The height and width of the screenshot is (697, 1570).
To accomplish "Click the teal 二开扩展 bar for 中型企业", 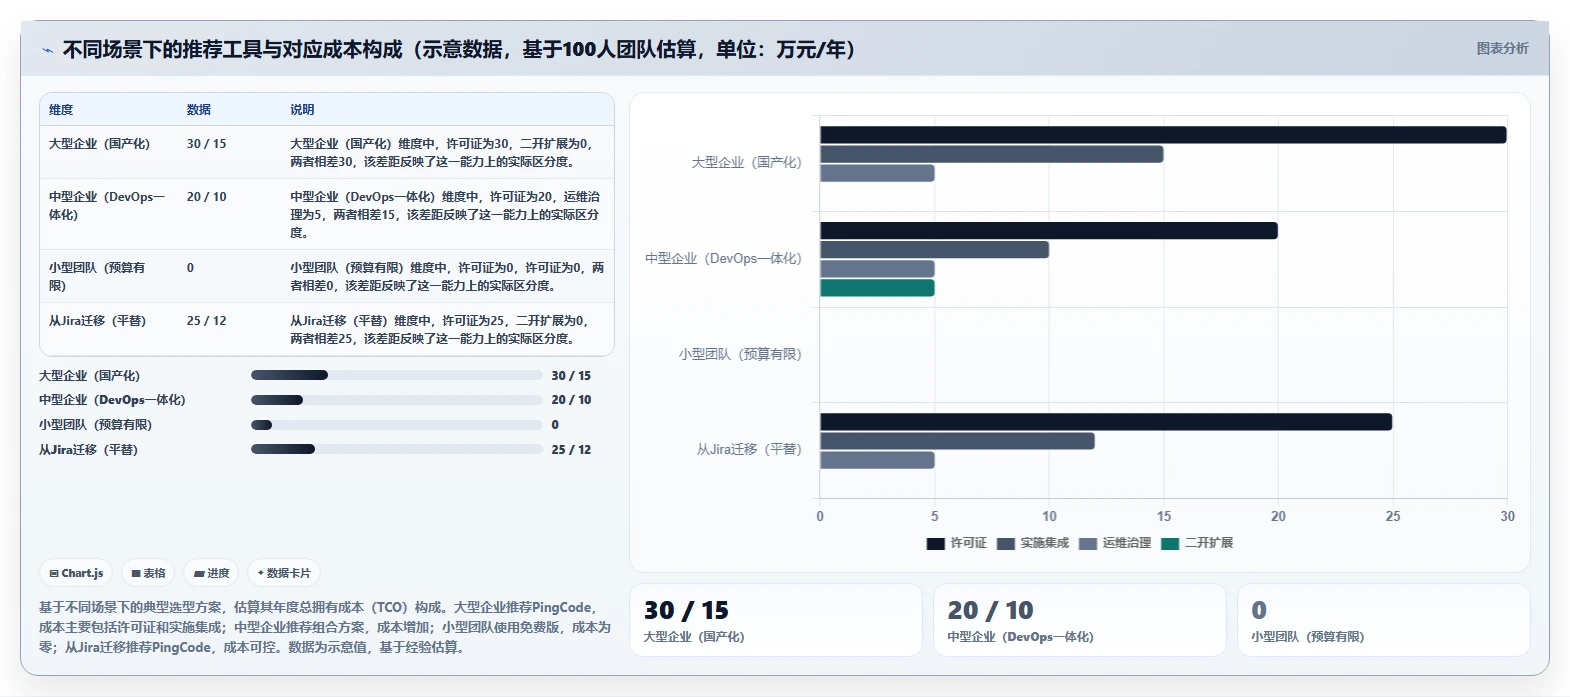I will 877,288.
